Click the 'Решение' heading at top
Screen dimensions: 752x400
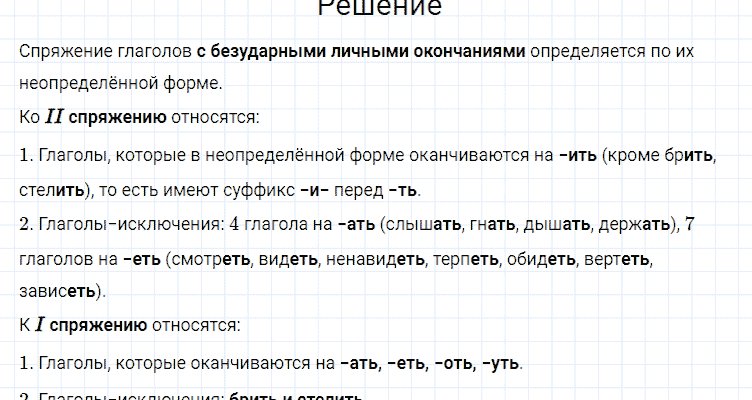click(379, 8)
